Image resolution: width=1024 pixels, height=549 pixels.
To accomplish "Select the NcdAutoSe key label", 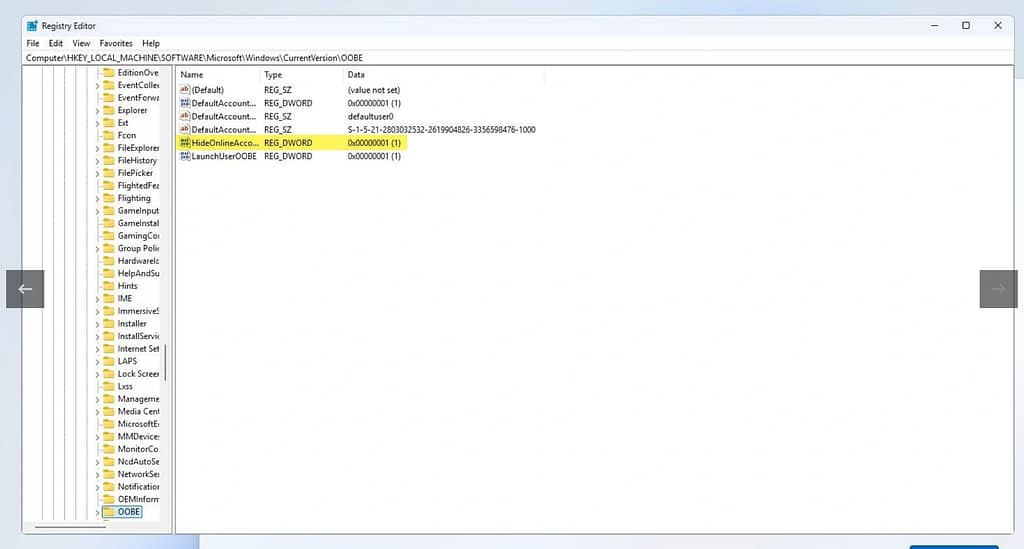I will (138, 462).
